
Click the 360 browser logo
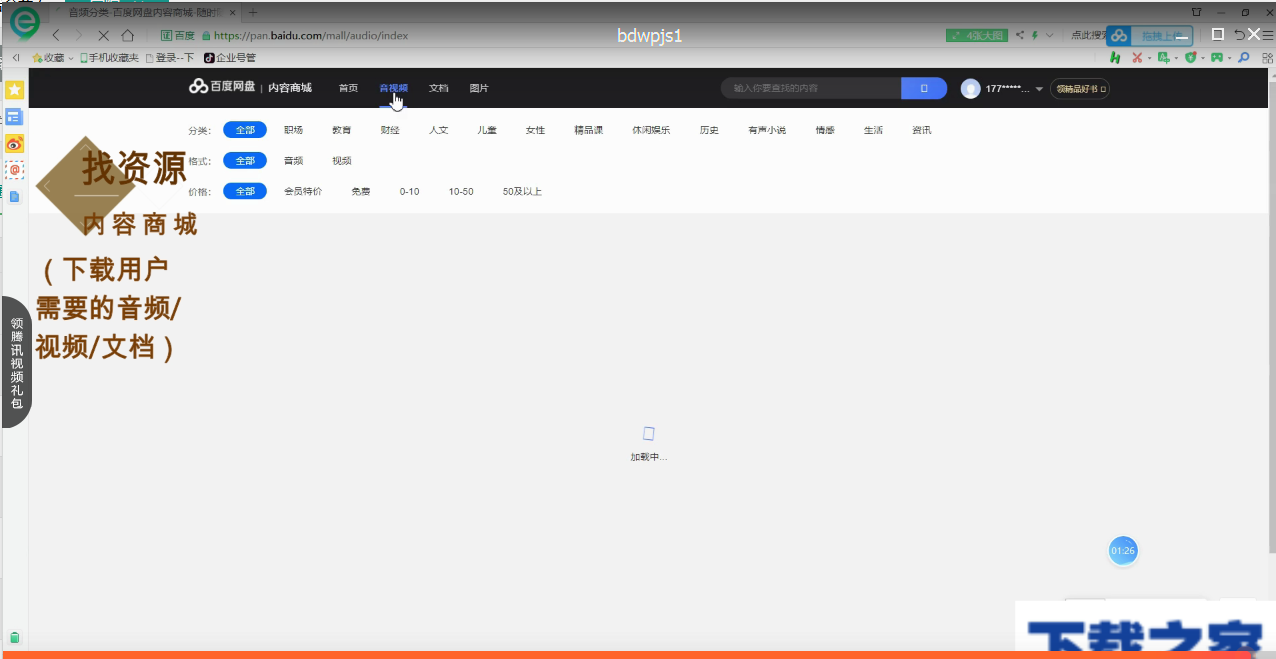[23, 24]
